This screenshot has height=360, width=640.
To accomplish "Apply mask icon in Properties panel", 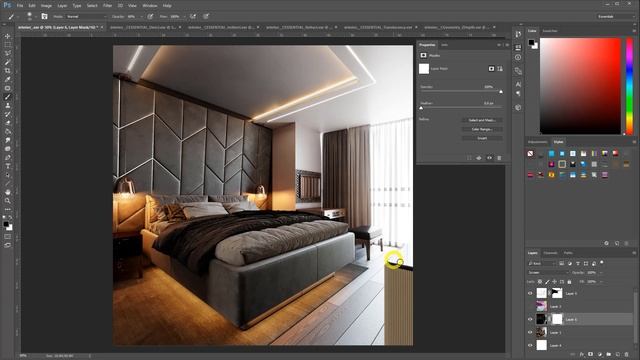I will click(479, 158).
